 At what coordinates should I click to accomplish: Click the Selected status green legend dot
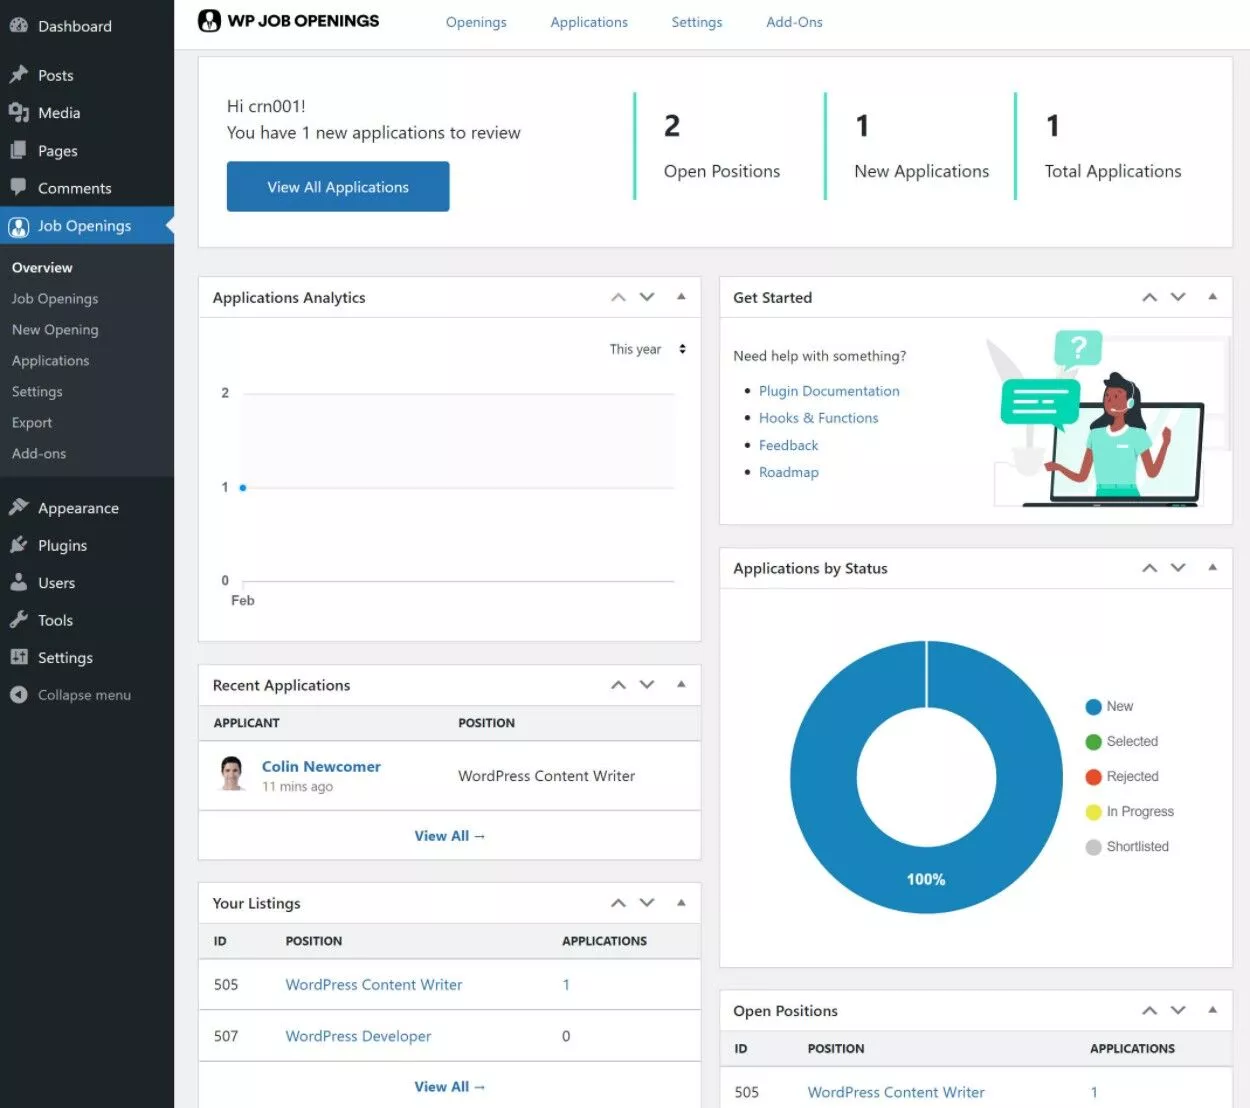(x=1093, y=742)
